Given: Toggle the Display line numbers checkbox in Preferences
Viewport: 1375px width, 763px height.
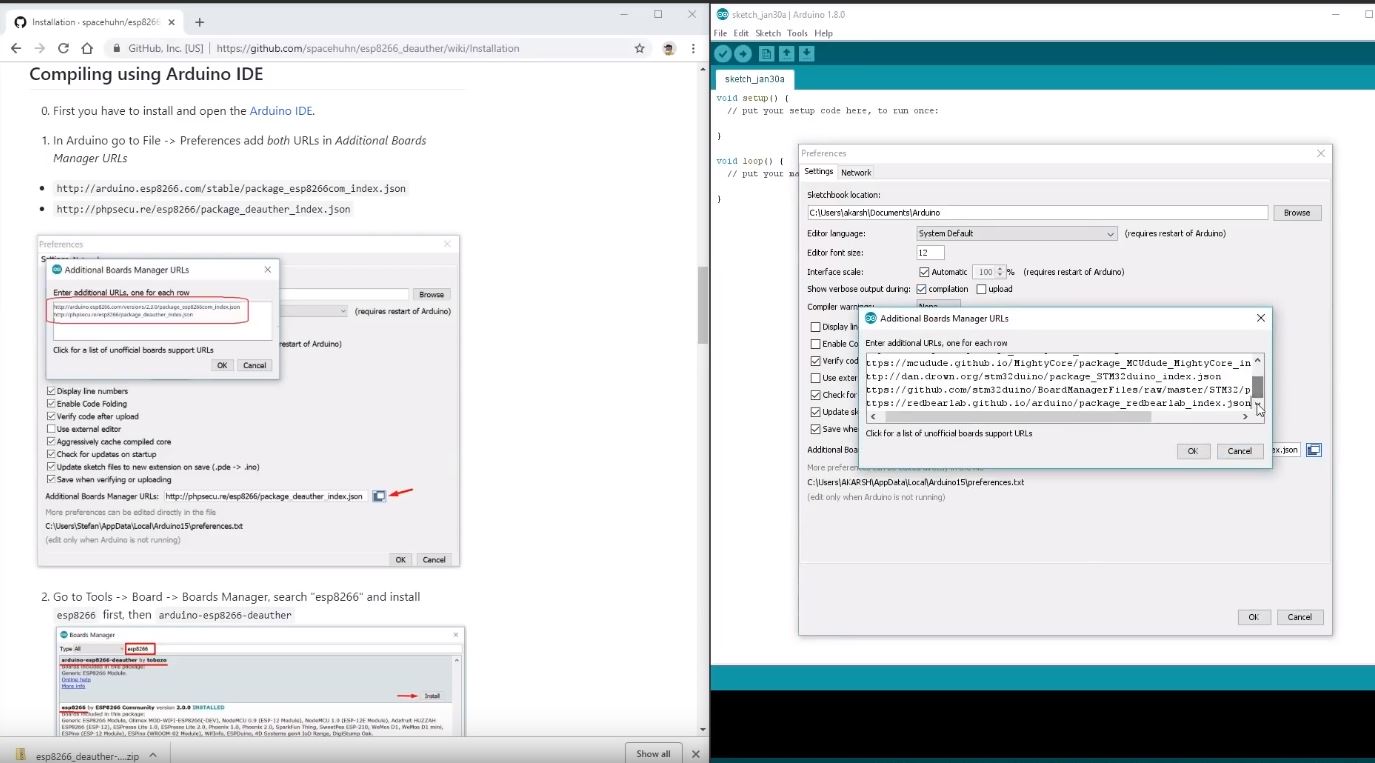Looking at the screenshot, I should [816, 327].
